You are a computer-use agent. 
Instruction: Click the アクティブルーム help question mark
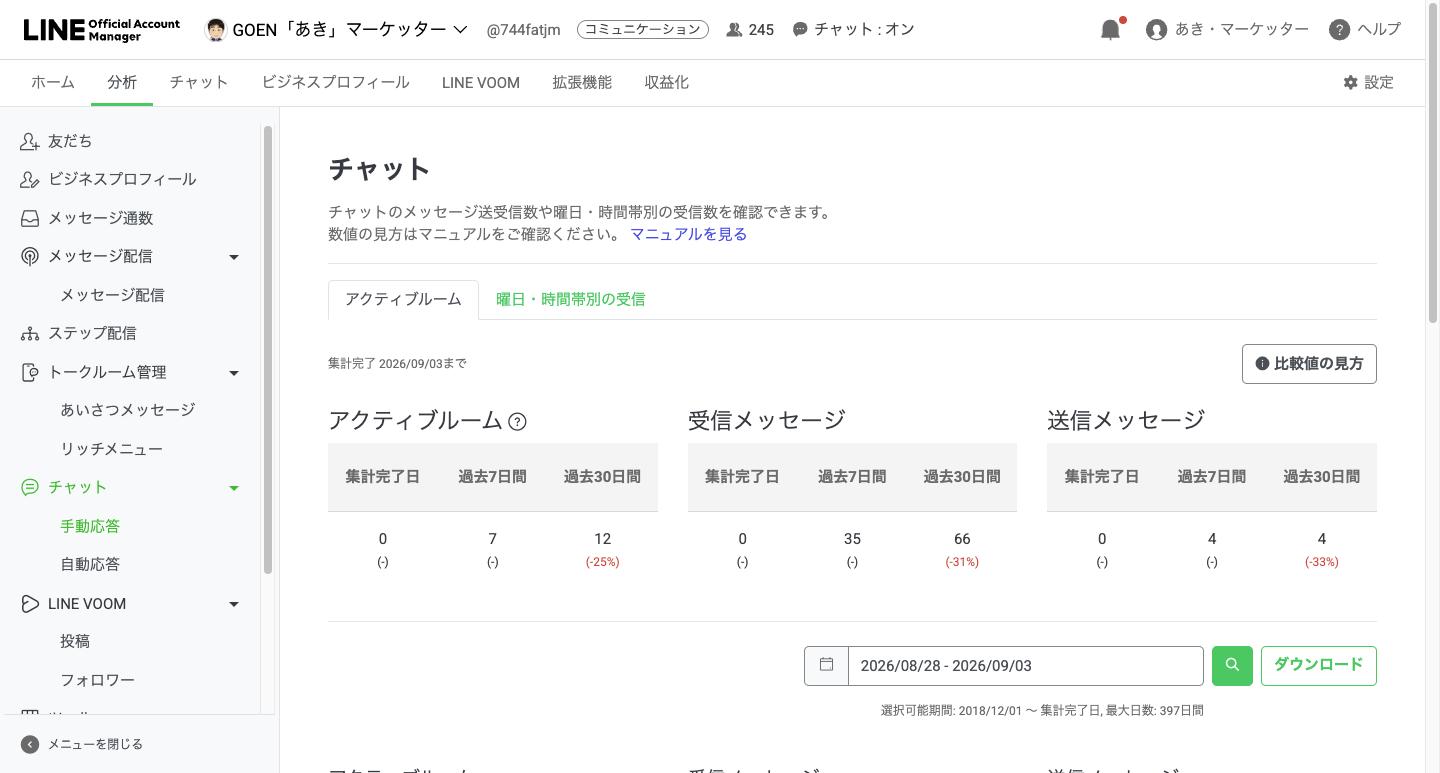pos(517,422)
